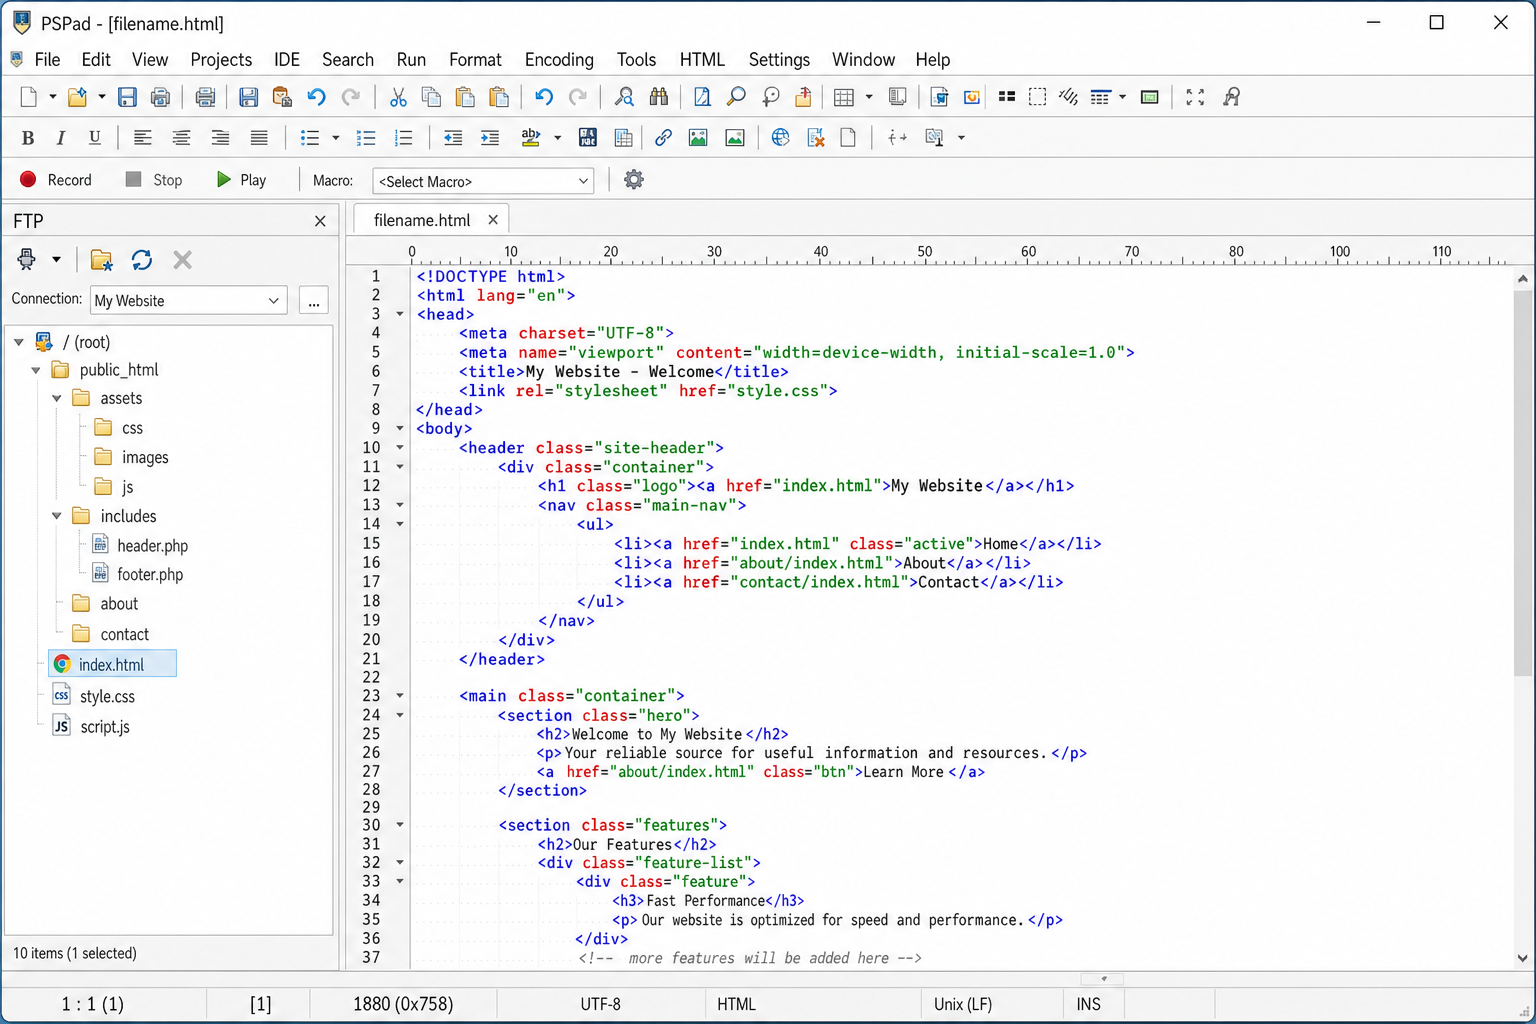1536x1024 pixels.
Task: Open the Encoding menu
Action: [x=559, y=59]
